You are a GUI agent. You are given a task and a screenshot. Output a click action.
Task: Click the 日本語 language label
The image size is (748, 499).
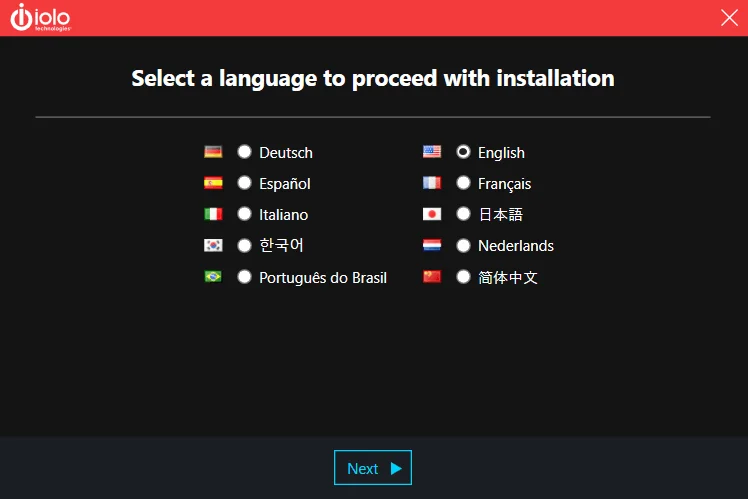[x=500, y=214]
